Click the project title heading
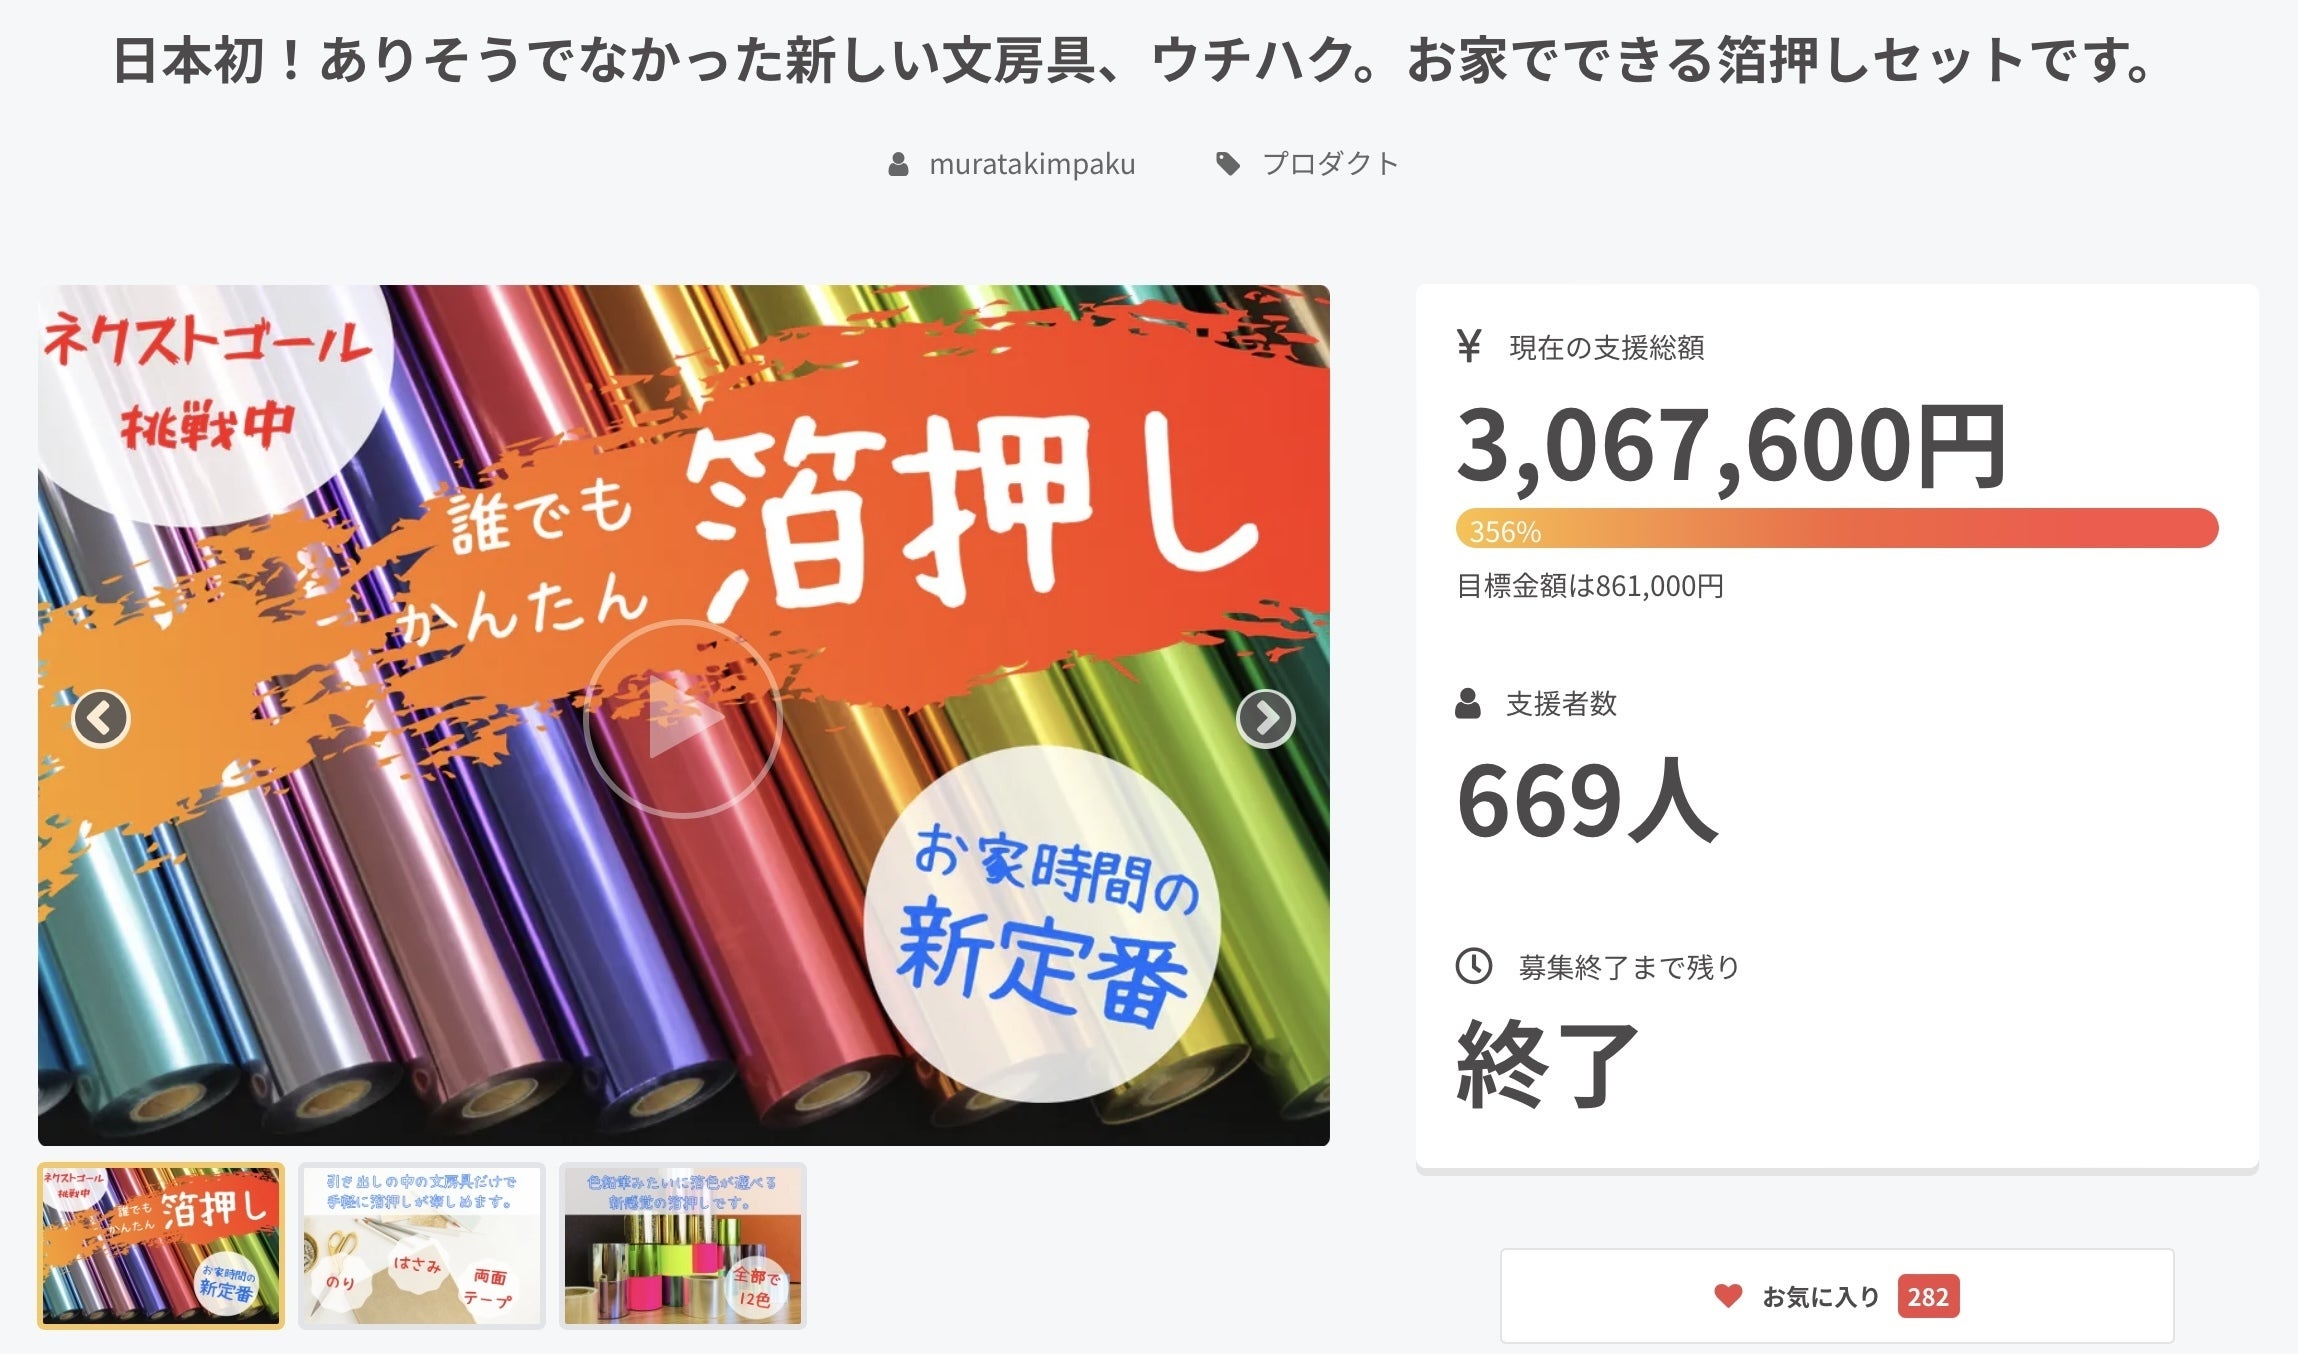The height and width of the screenshot is (1354, 2298). 1134,61
